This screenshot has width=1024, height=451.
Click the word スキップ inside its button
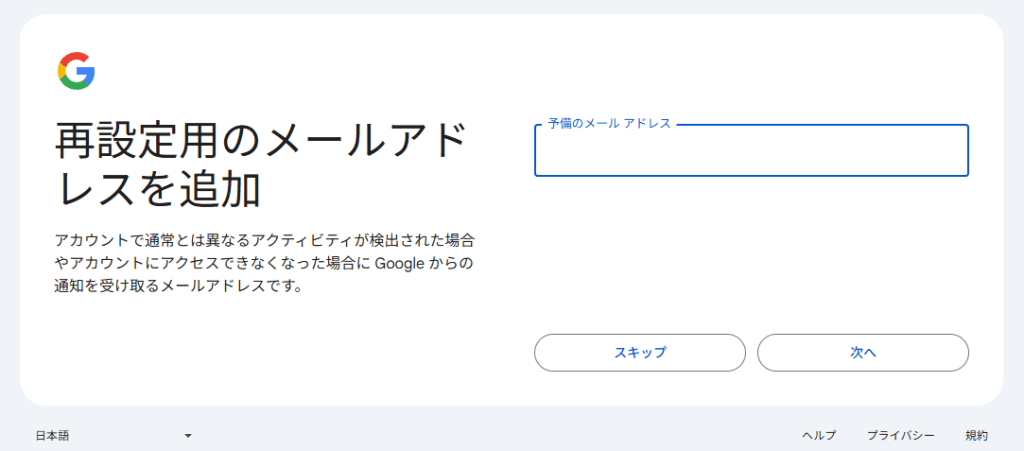tap(640, 352)
